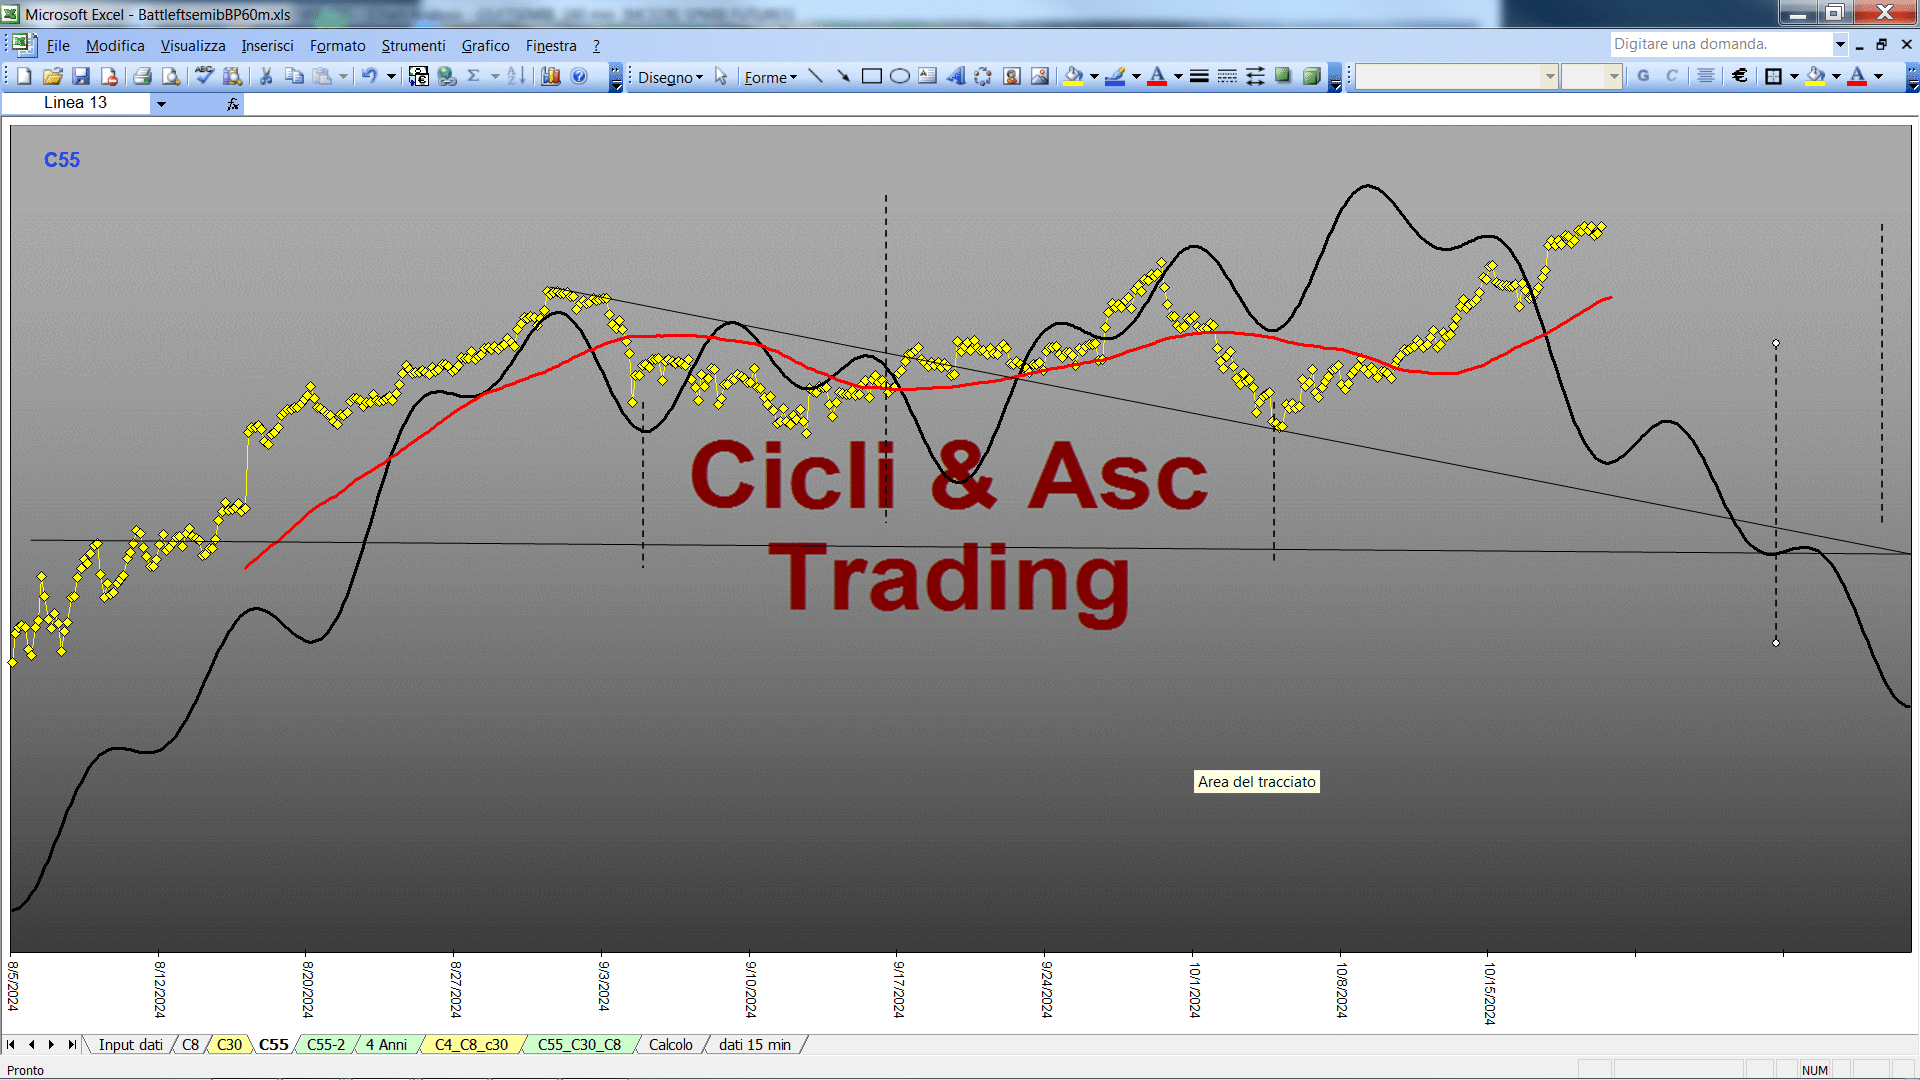This screenshot has width=1920, height=1080.
Task: Open the Grafico menu
Action: tap(485, 45)
